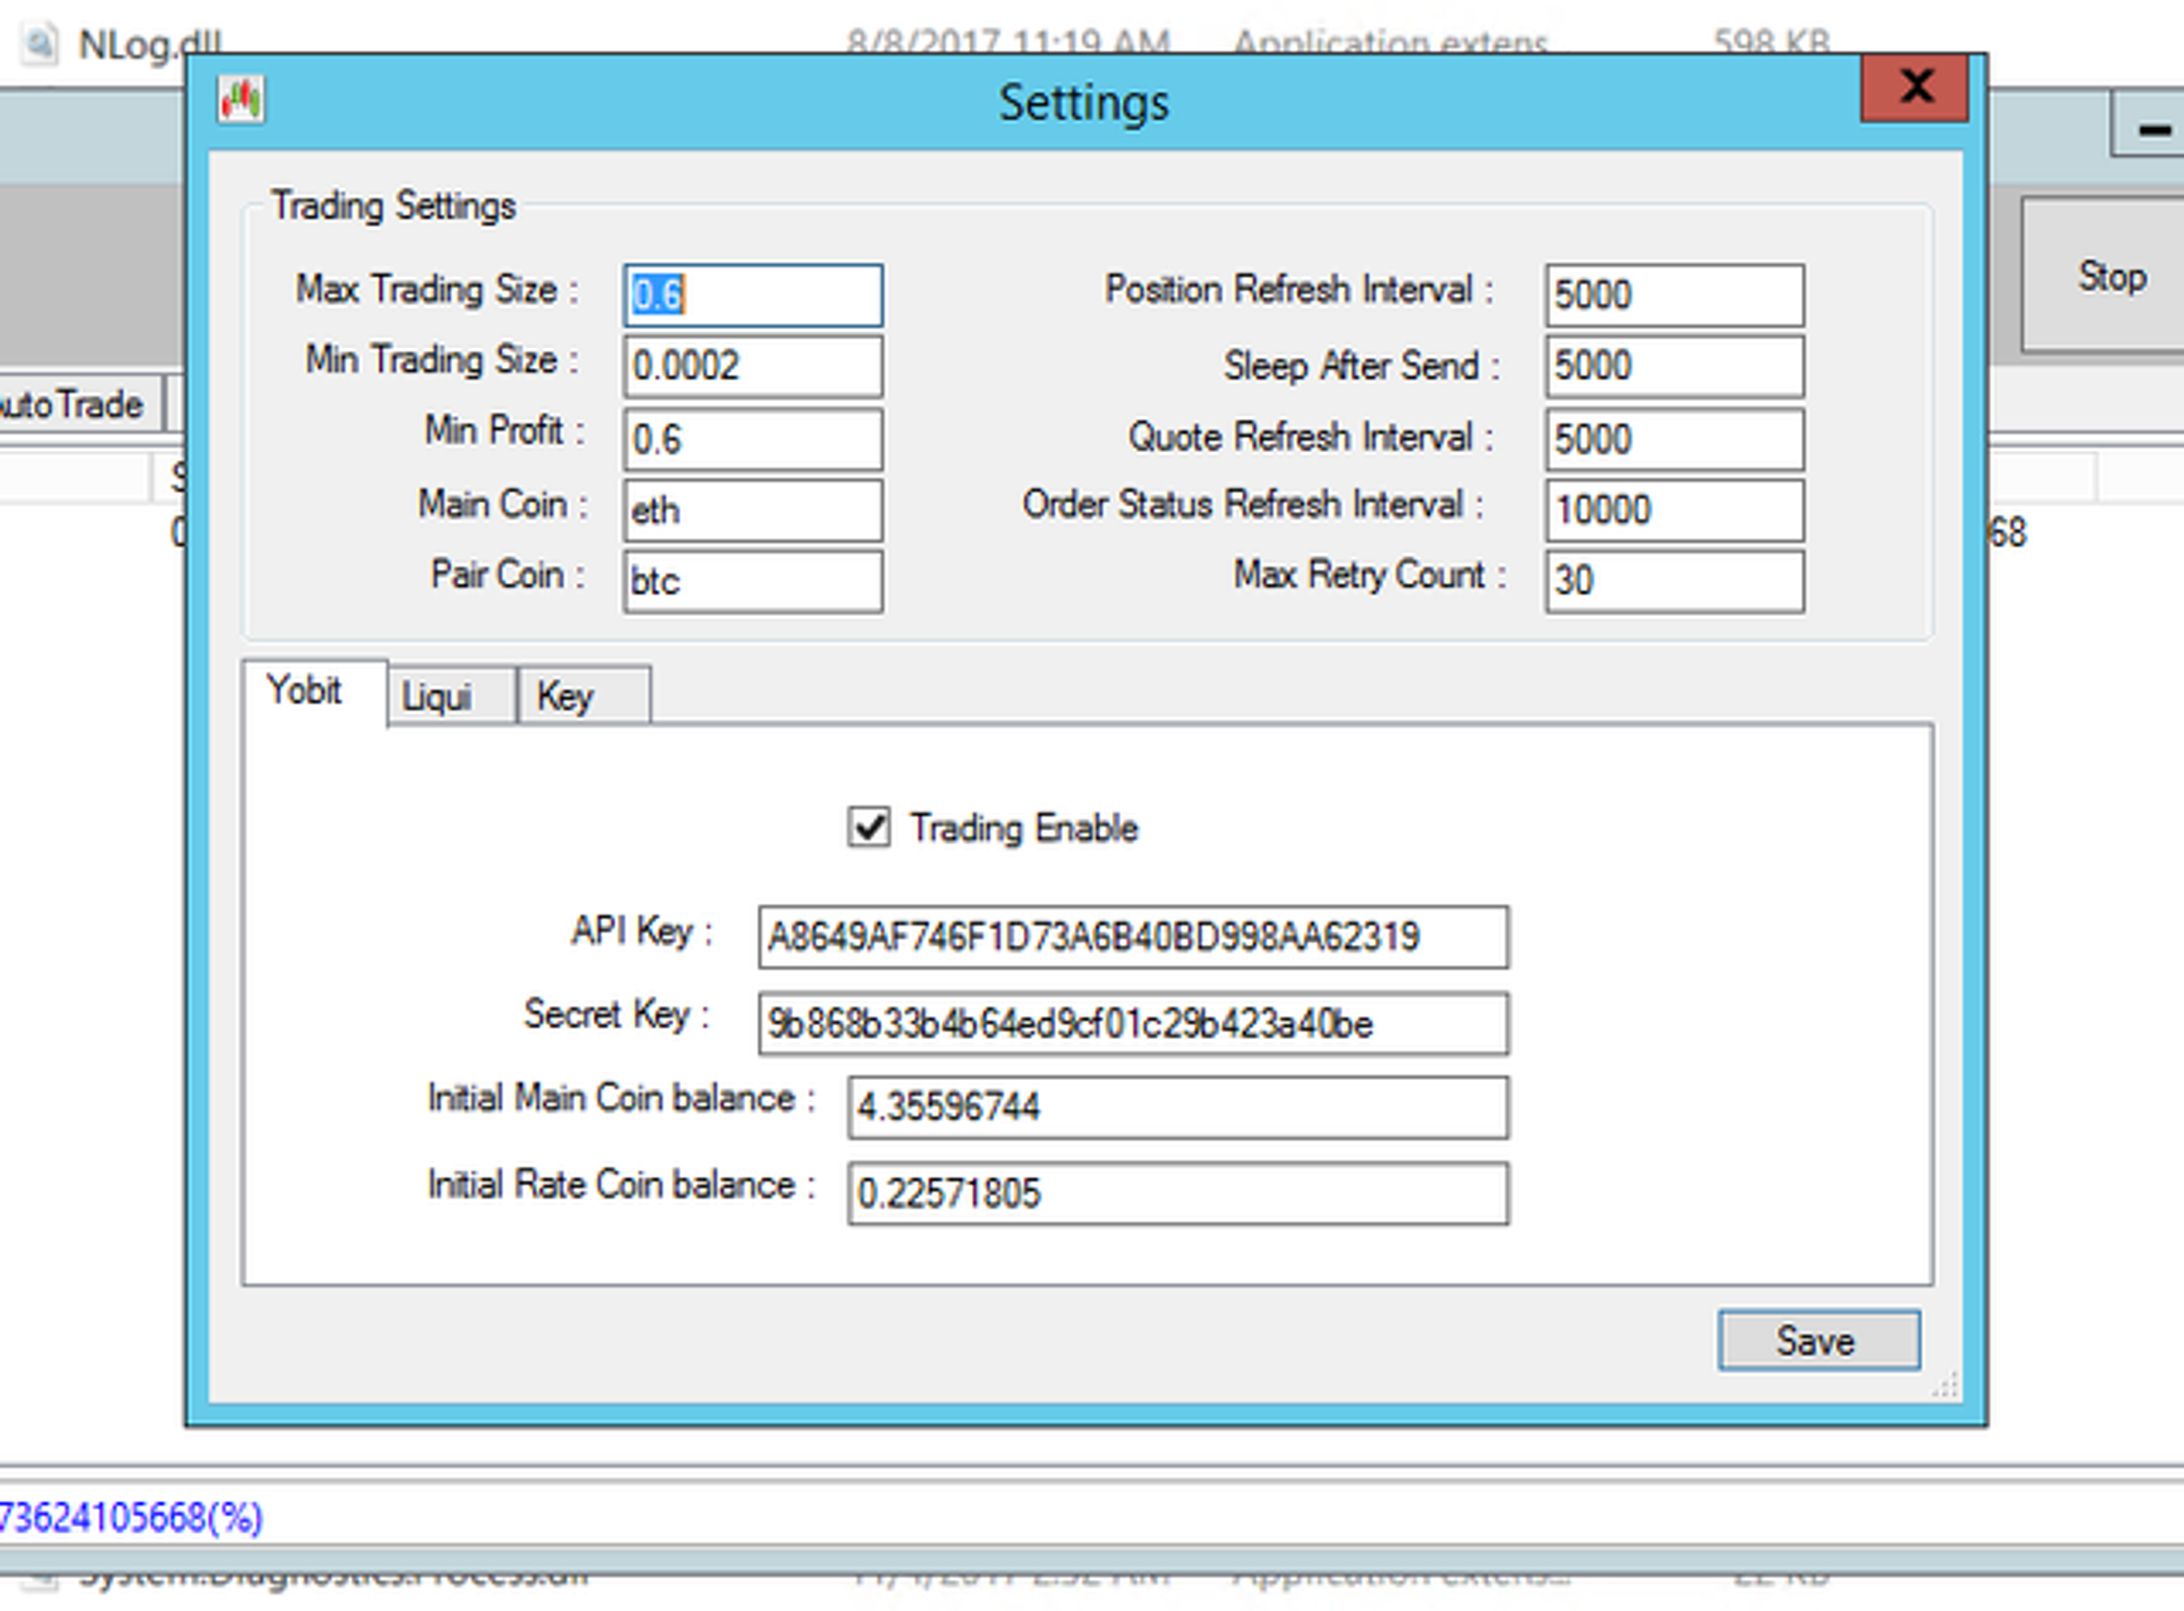Screen dimensions: 2184x1611
Task: Click the Max Retry Count box
Action: (1674, 581)
